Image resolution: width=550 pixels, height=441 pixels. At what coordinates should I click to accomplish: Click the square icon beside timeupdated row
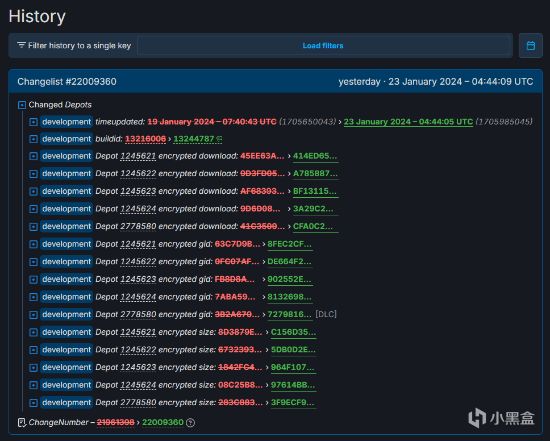(x=33, y=122)
